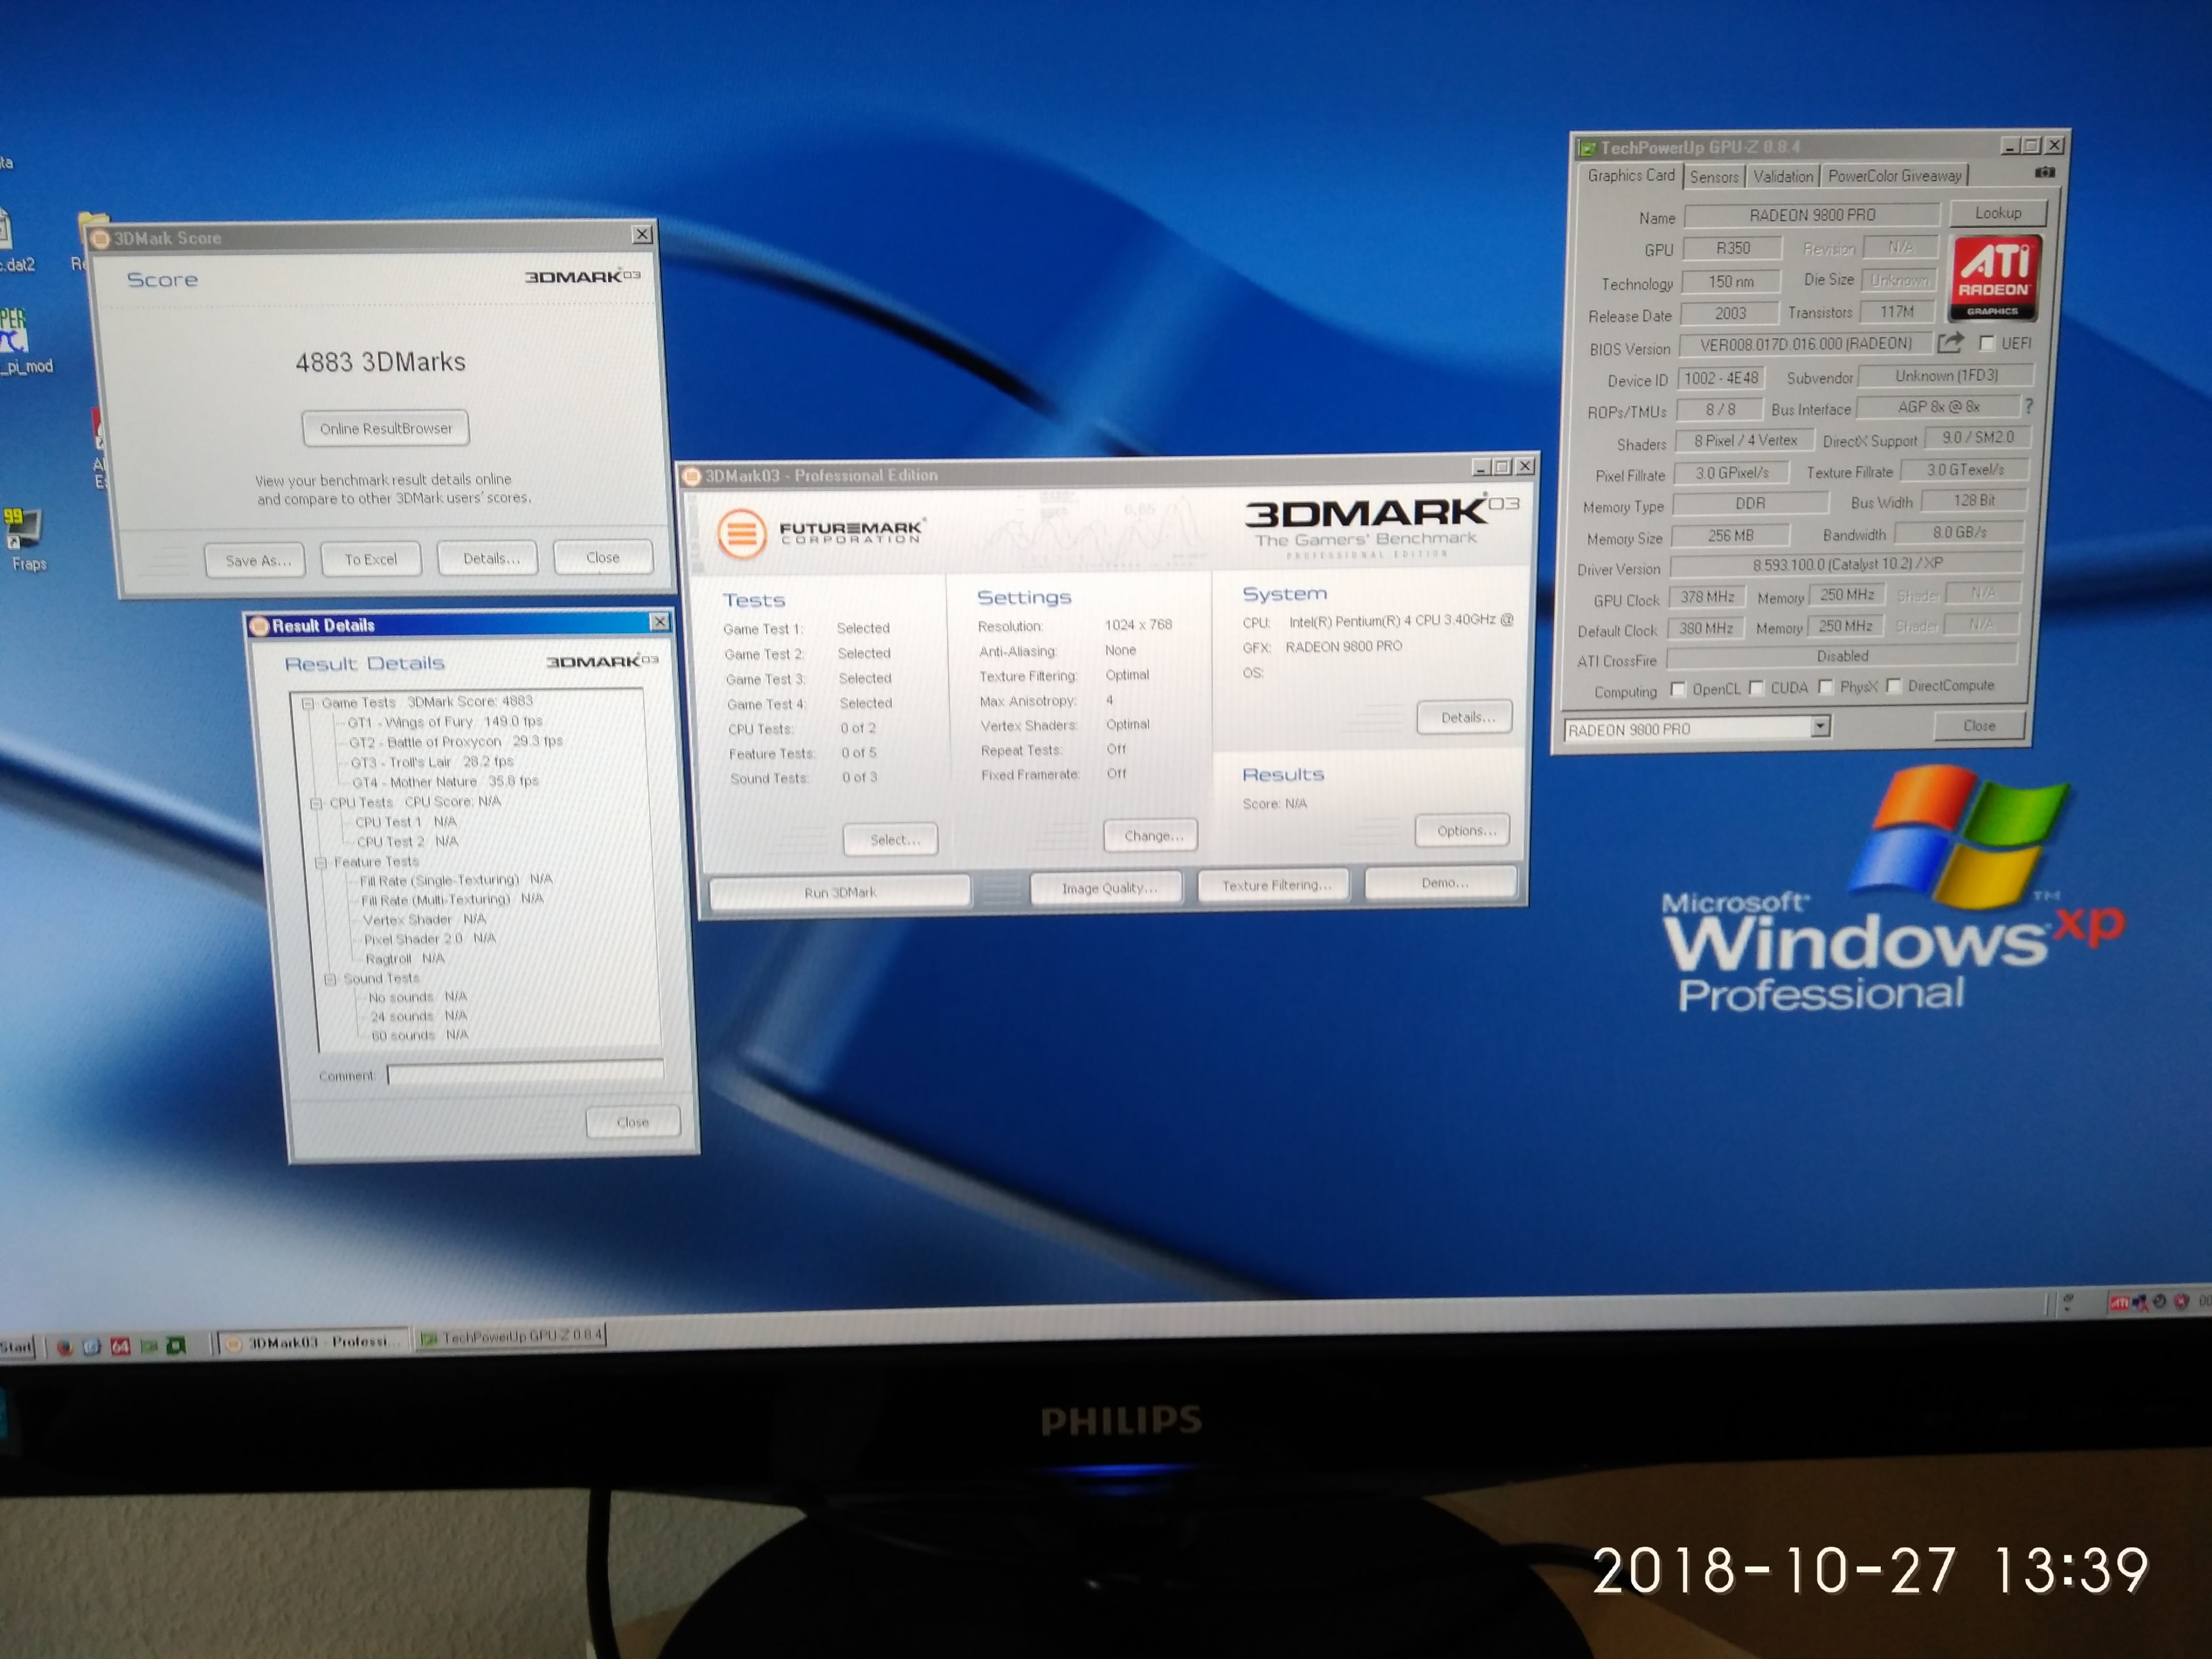The image size is (2212, 1659).
Task: Click the BIOS export share icon
Action: click(x=1949, y=343)
